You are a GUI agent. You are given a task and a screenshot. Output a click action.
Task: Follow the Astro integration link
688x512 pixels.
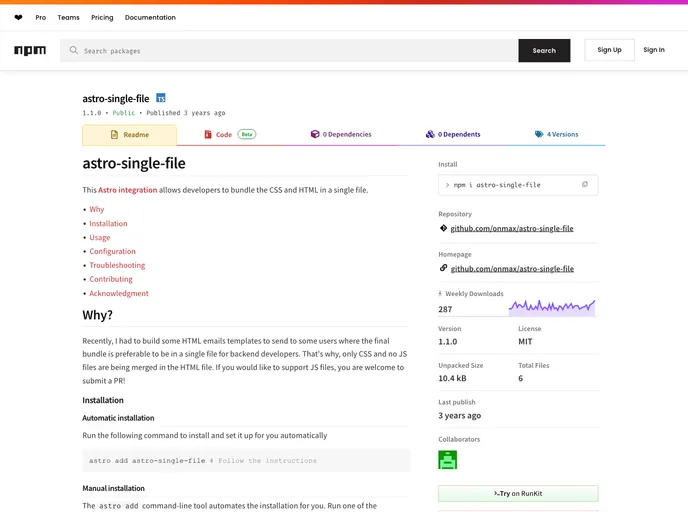pyautogui.click(x=127, y=190)
